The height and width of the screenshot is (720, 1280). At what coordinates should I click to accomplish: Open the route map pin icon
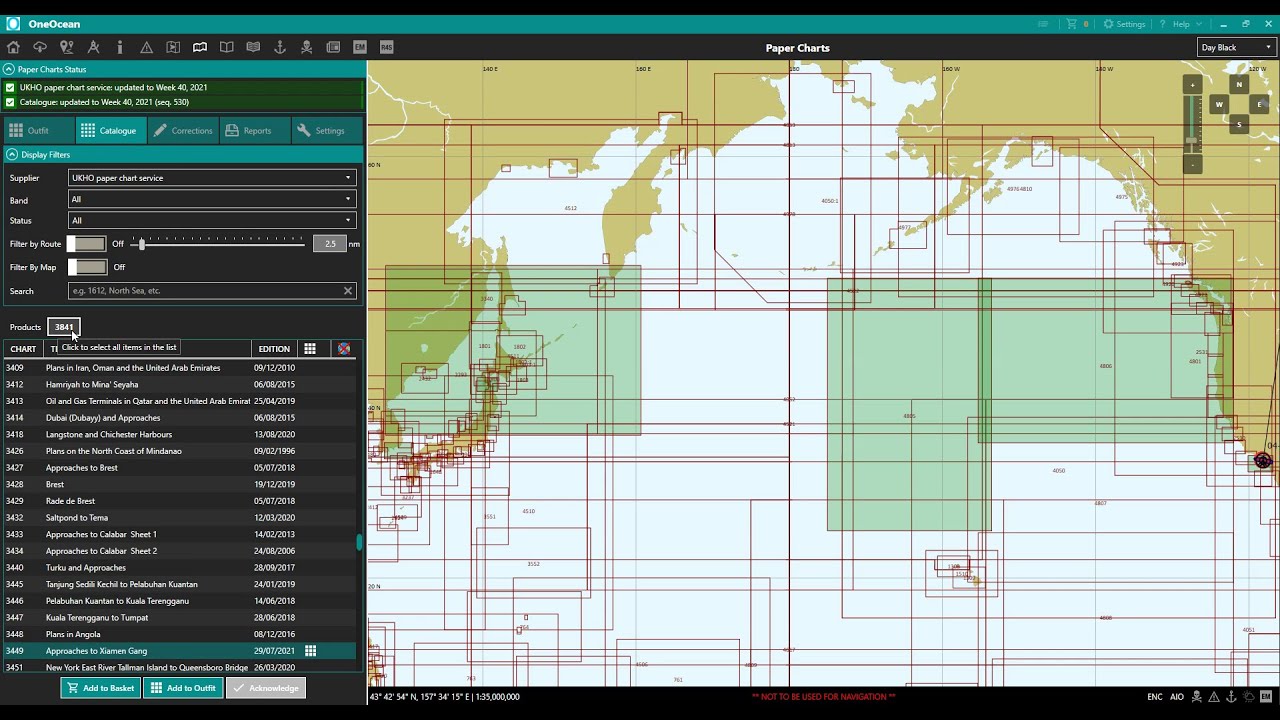point(66,47)
